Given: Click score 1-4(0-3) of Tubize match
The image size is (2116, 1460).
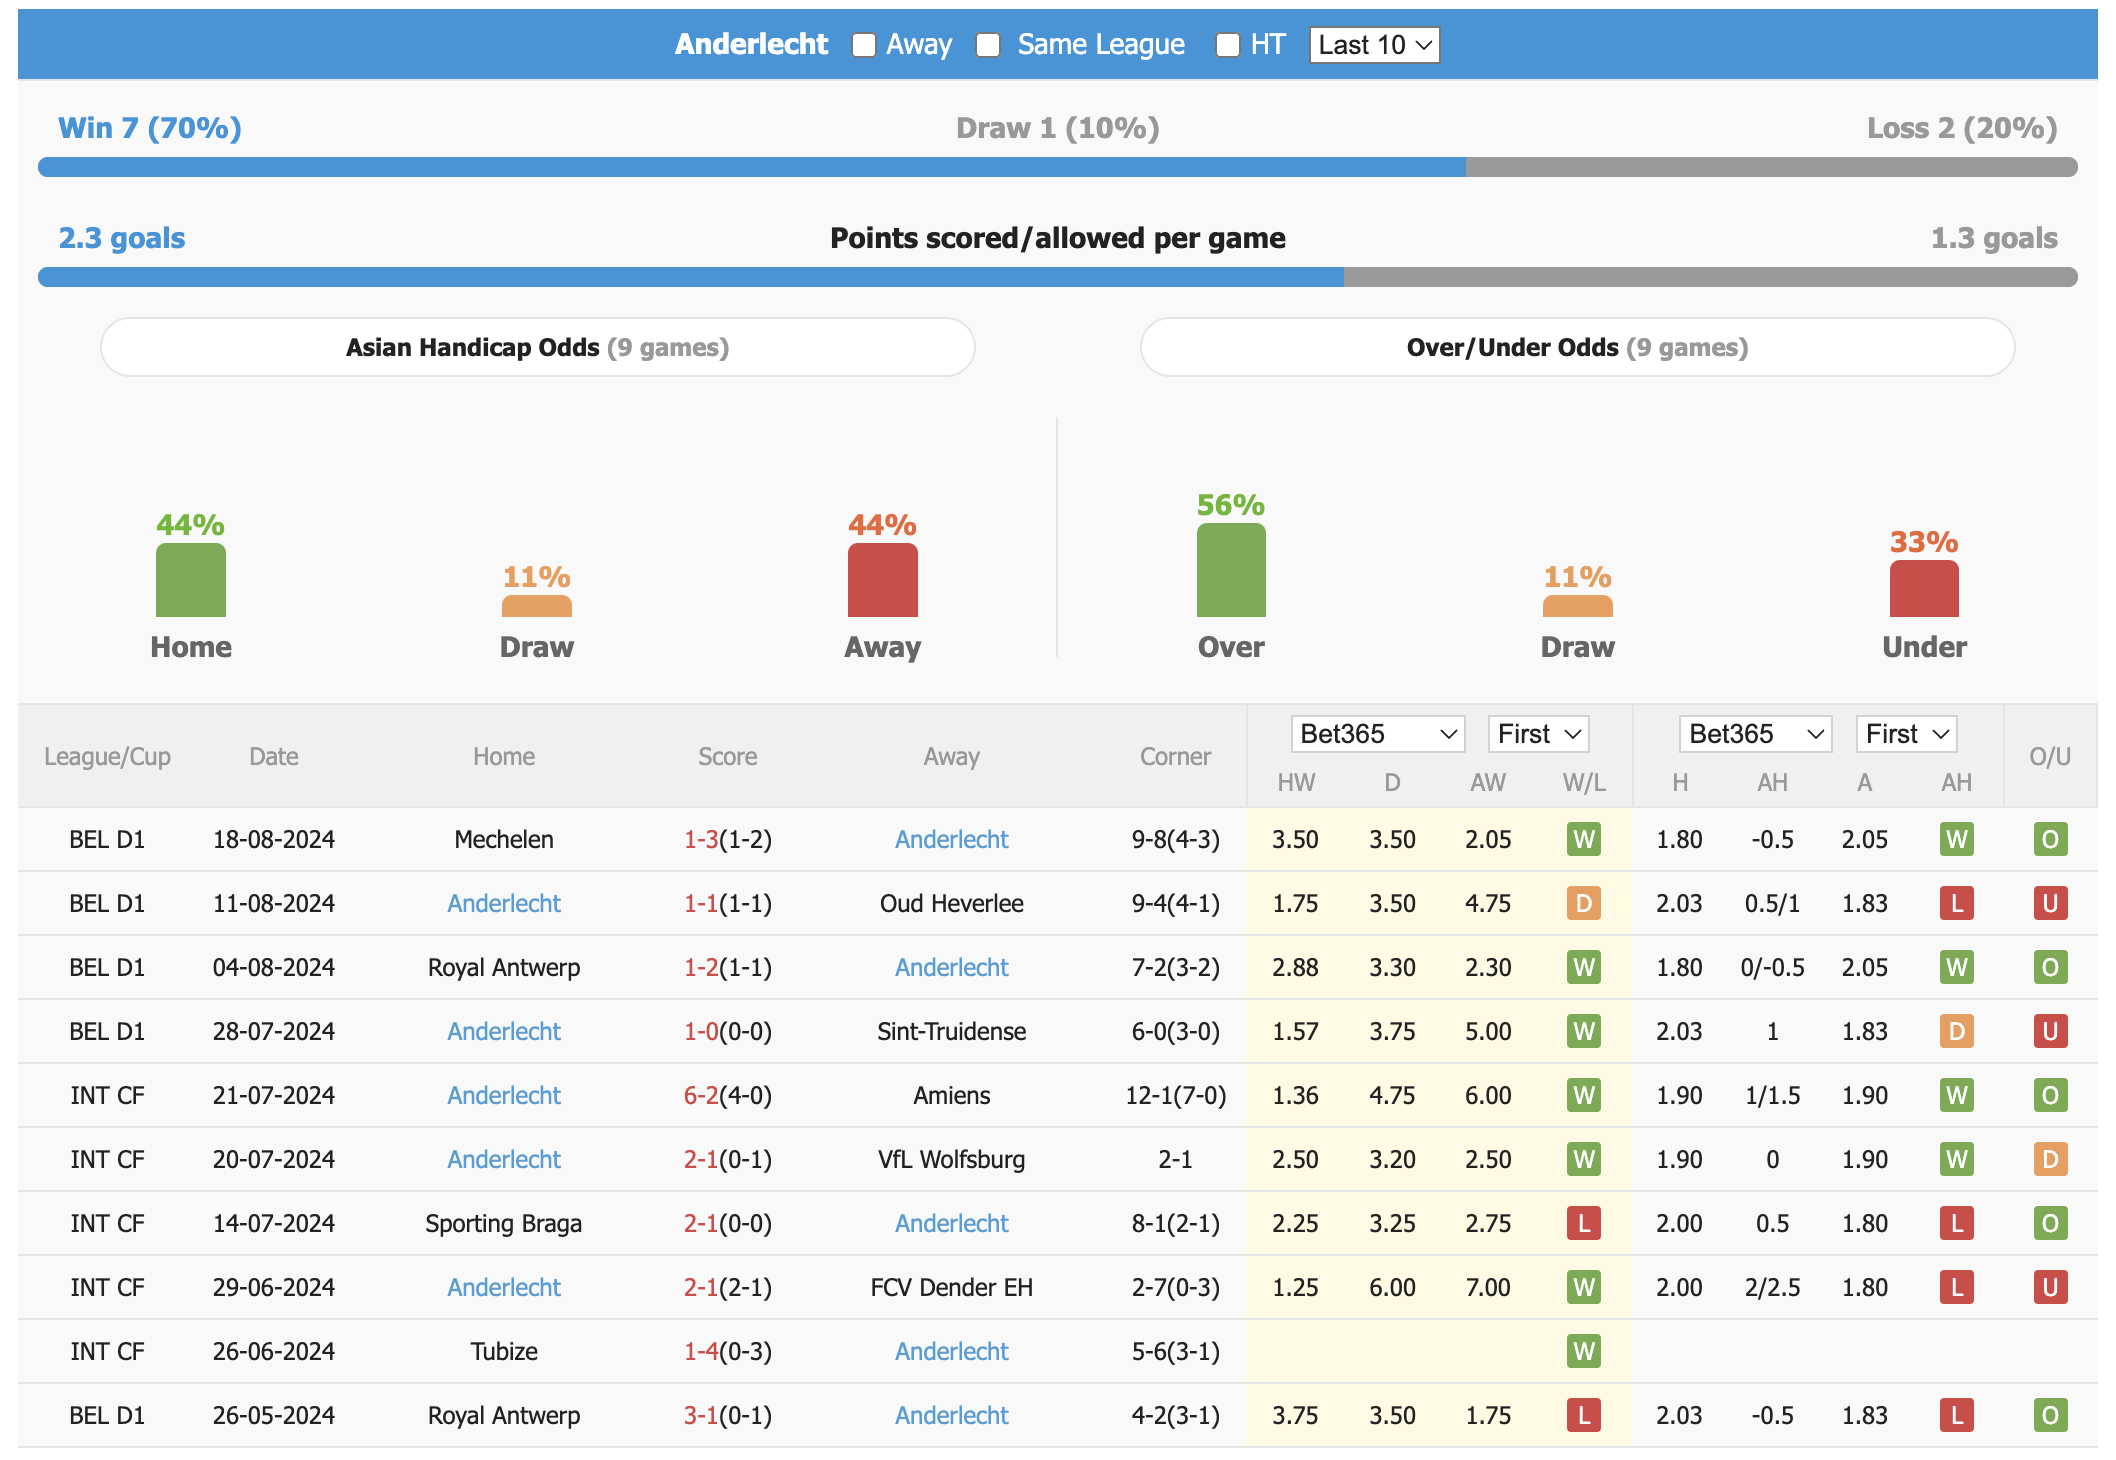Looking at the screenshot, I should tap(727, 1351).
